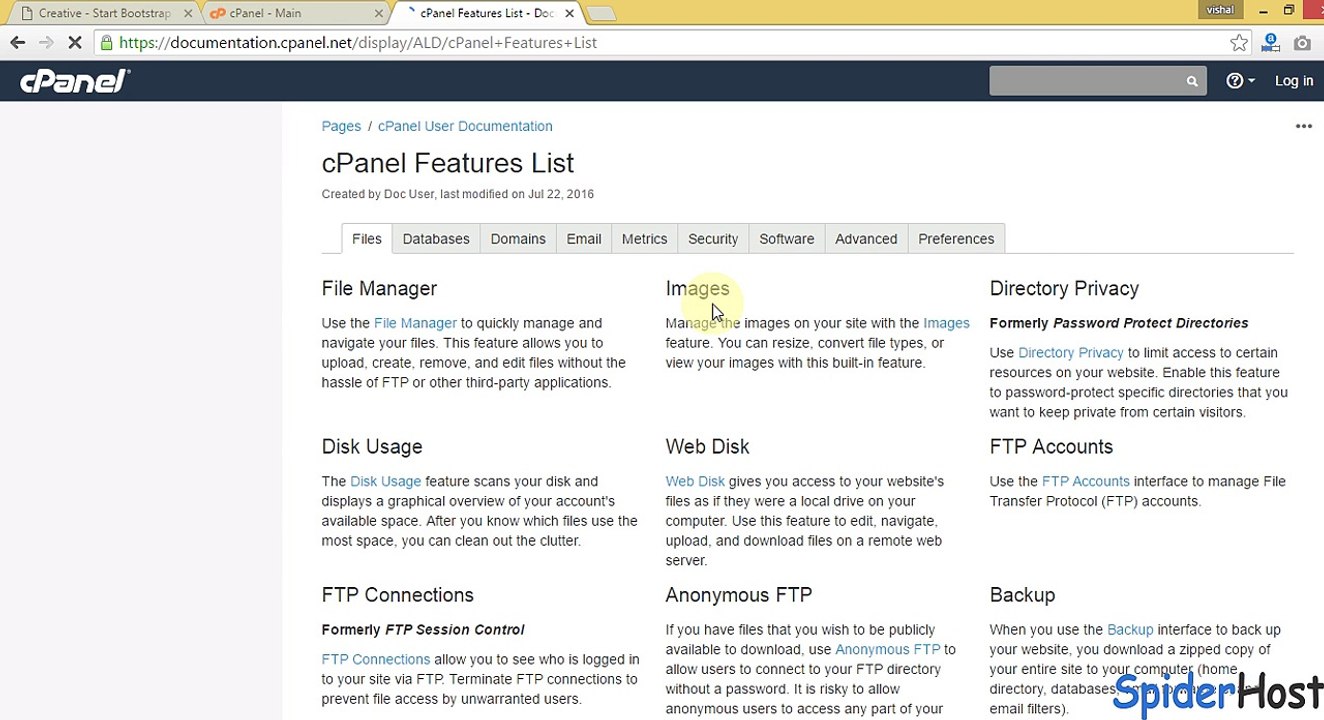Image resolution: width=1324 pixels, height=720 pixels.
Task: Open the FTP Connections link
Action: tap(376, 659)
